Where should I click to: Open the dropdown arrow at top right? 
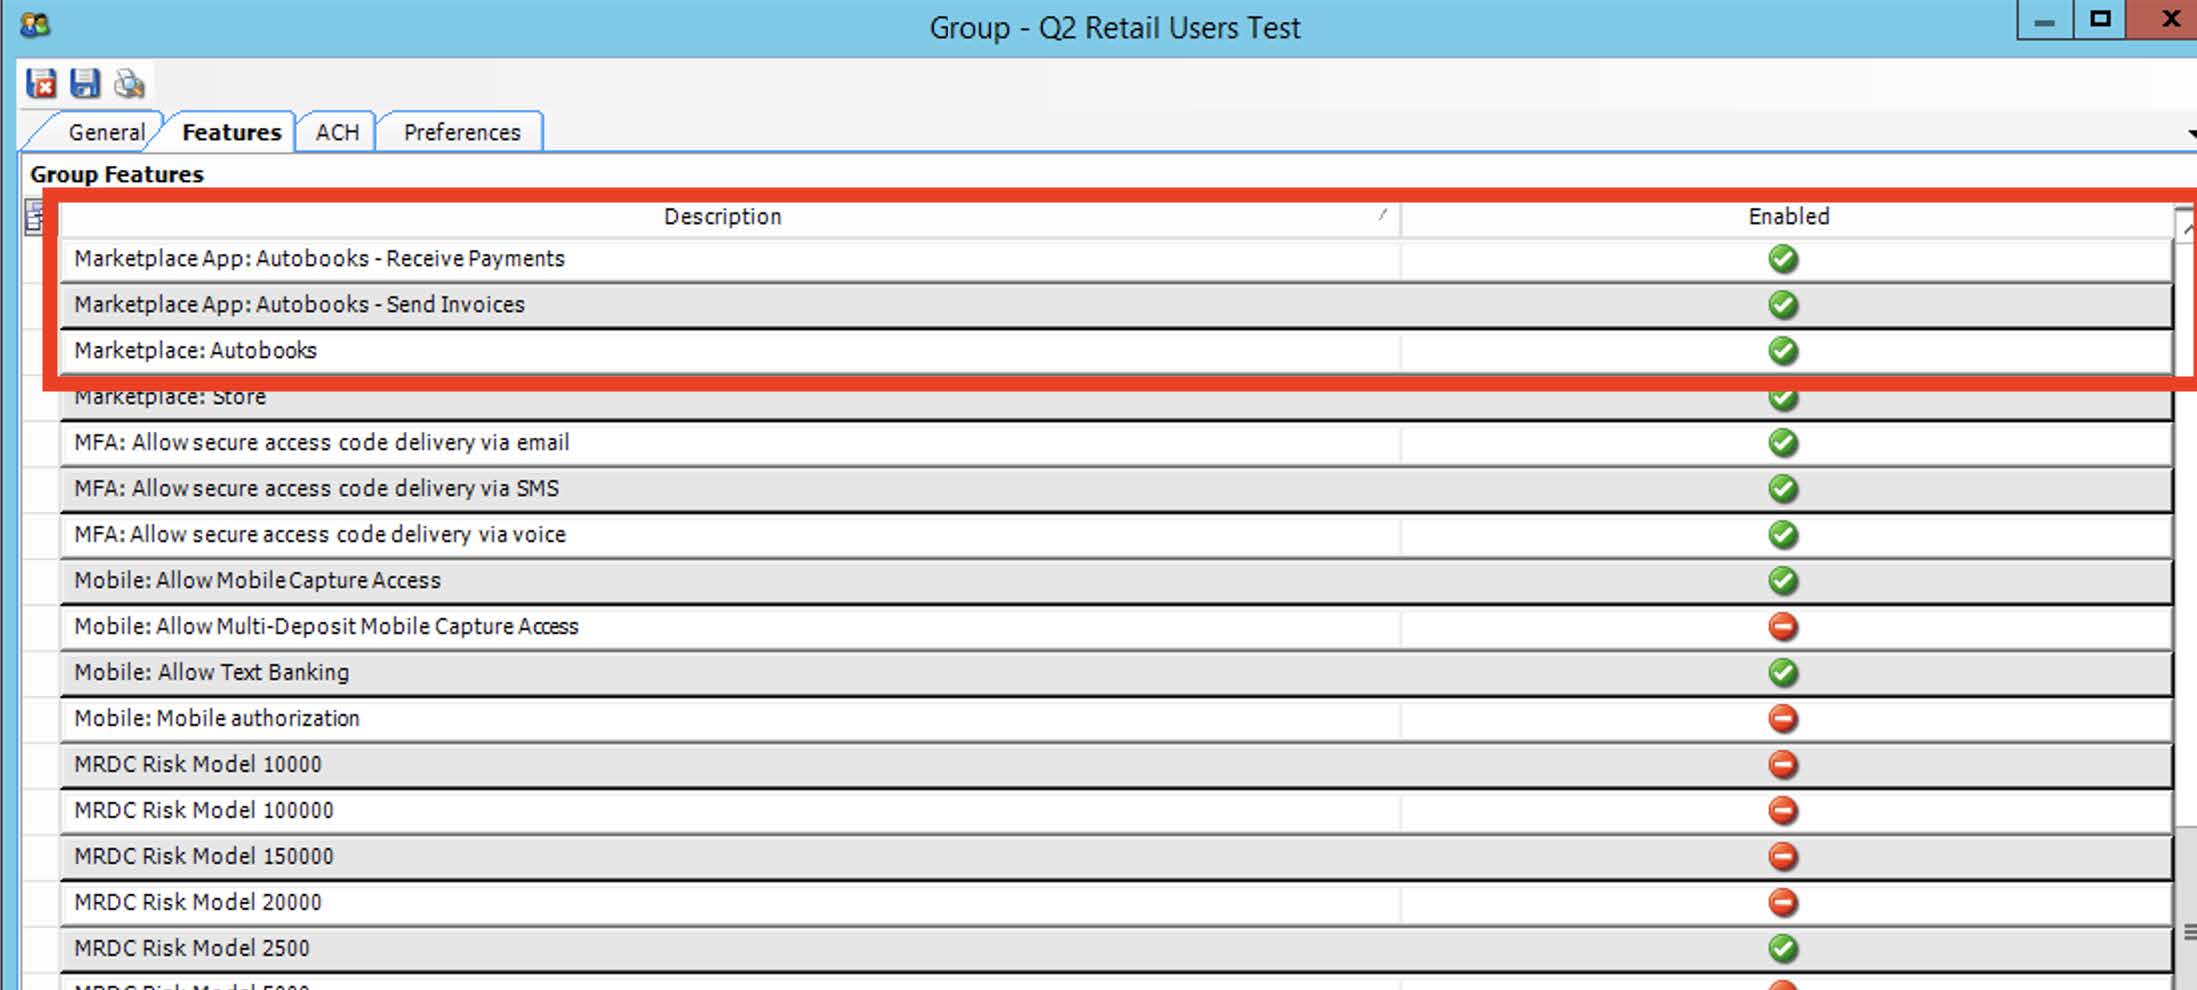coord(2188,131)
